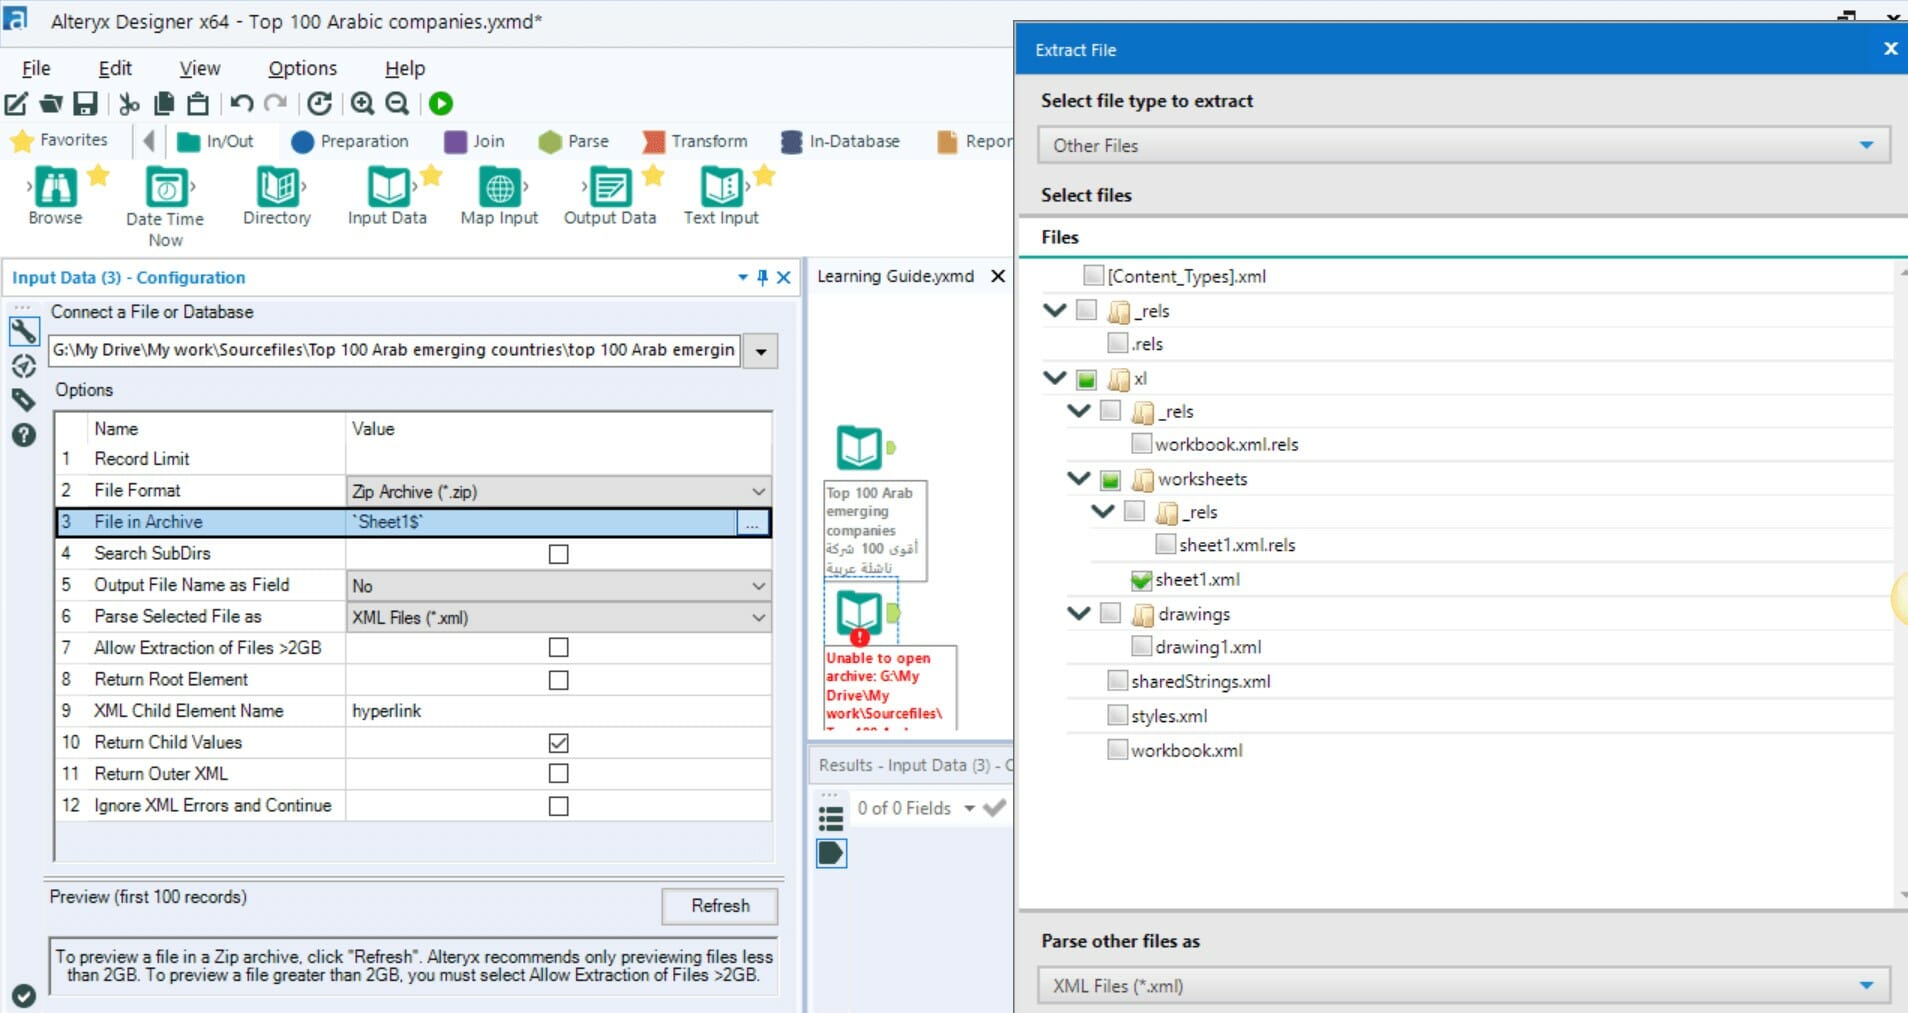This screenshot has width=1908, height=1013.
Task: Open the Annotation tag icon
Action: click(x=24, y=400)
